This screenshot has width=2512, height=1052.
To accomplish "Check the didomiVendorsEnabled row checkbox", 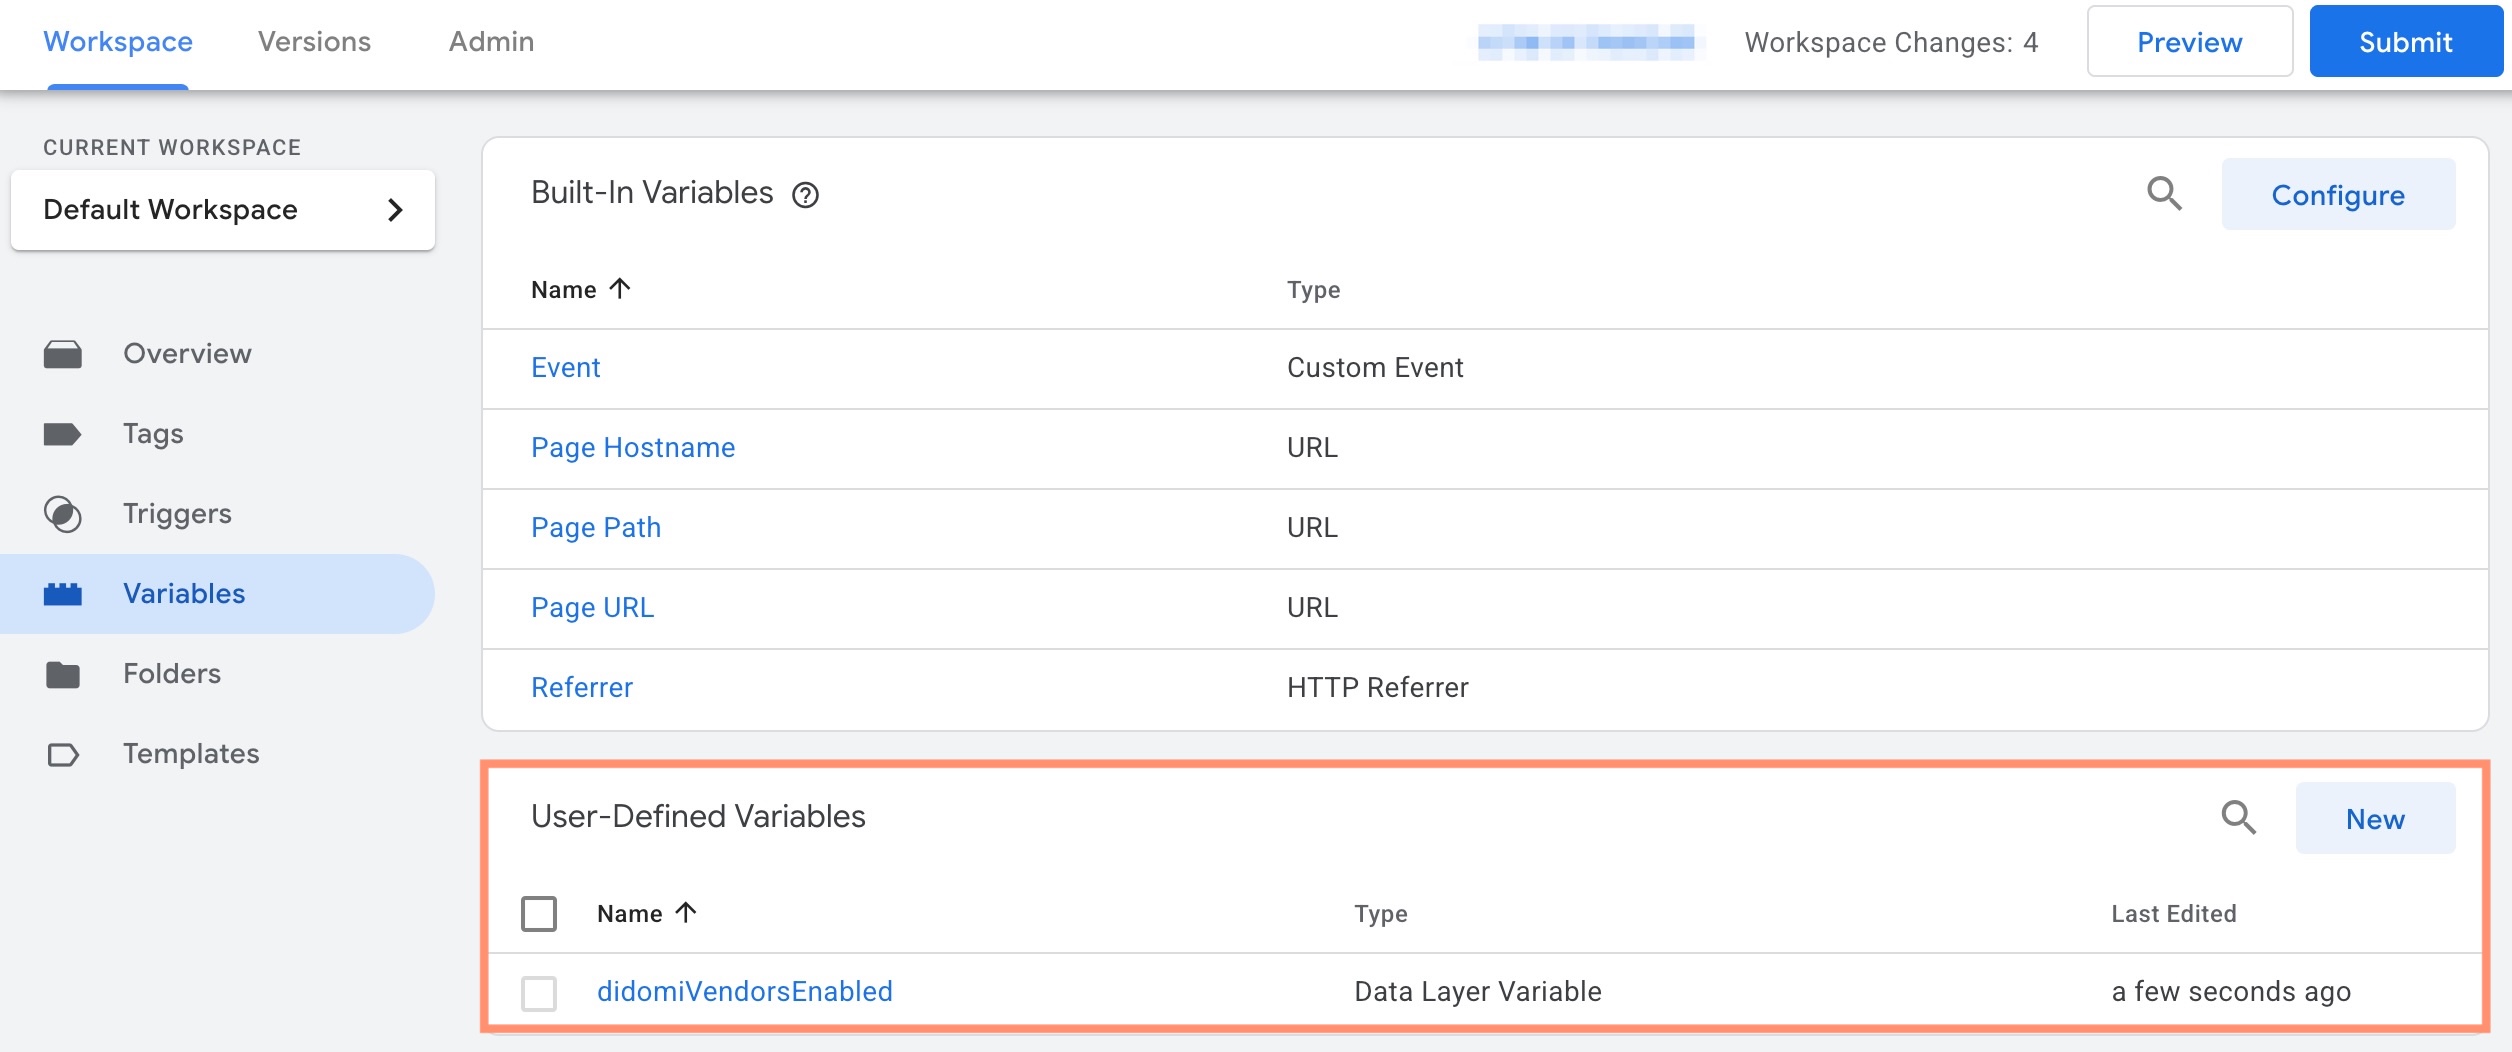I will [x=539, y=993].
